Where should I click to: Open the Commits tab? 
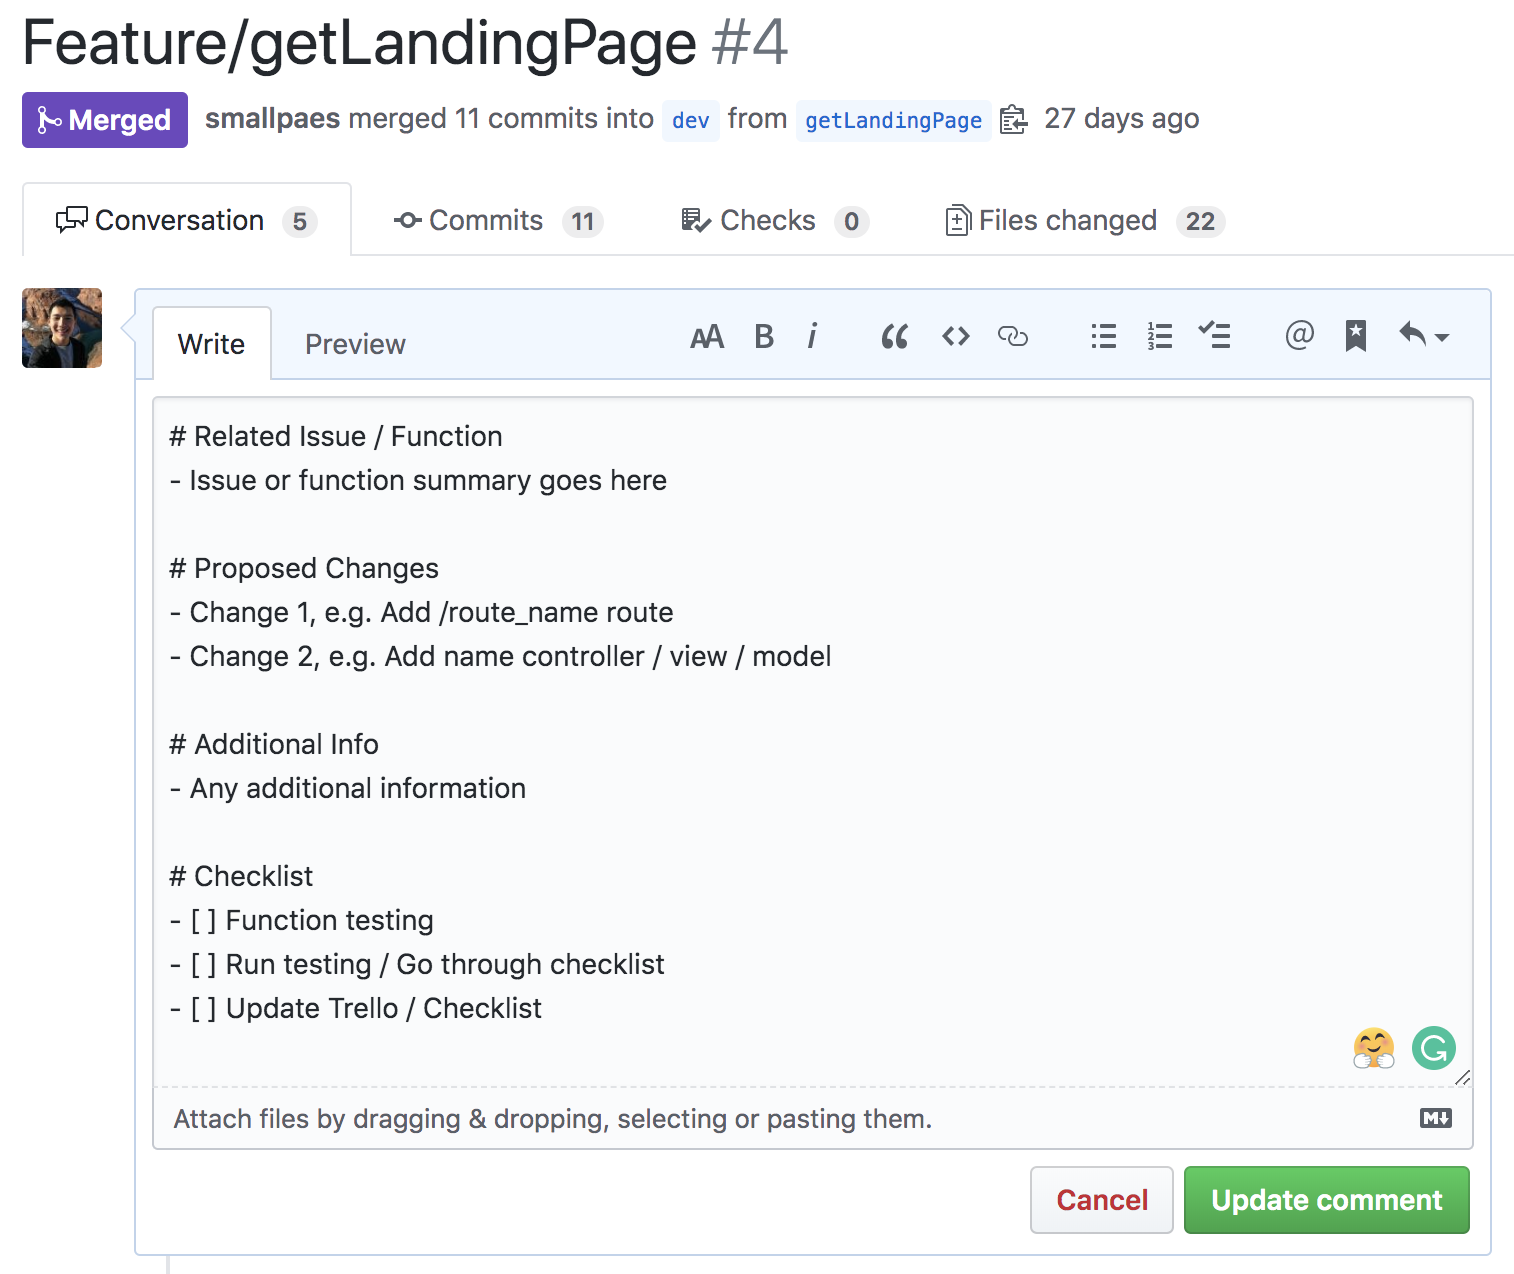click(x=498, y=220)
